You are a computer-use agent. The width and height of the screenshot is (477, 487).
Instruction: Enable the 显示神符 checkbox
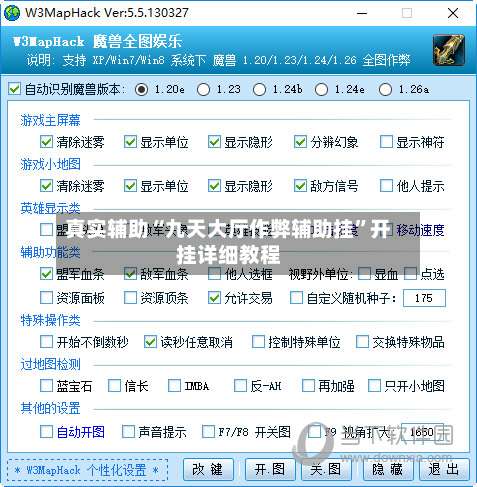click(x=386, y=142)
